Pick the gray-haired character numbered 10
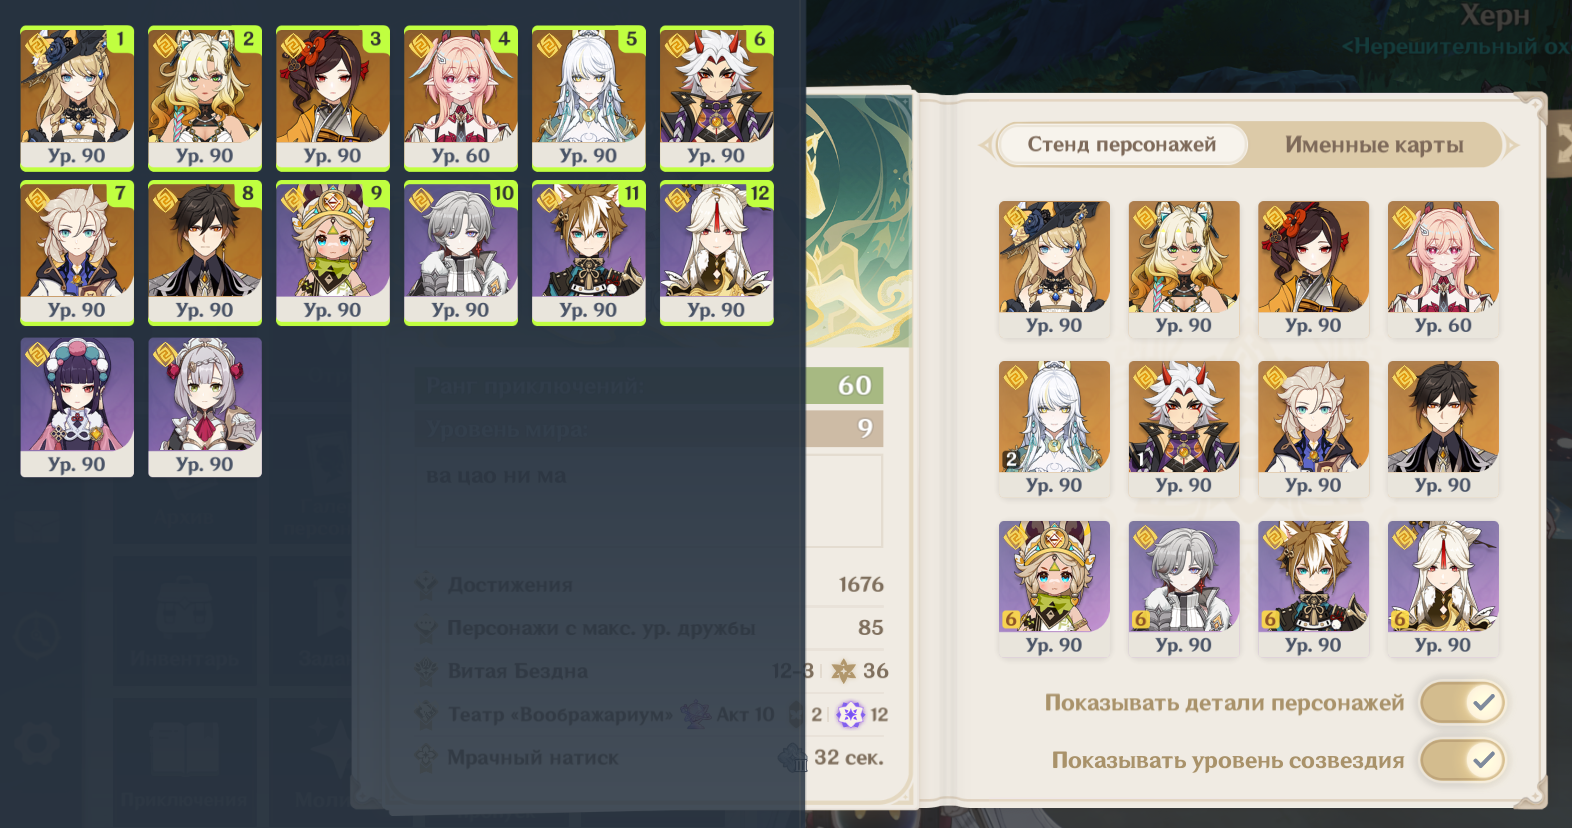Image resolution: width=1572 pixels, height=828 pixels. click(461, 253)
